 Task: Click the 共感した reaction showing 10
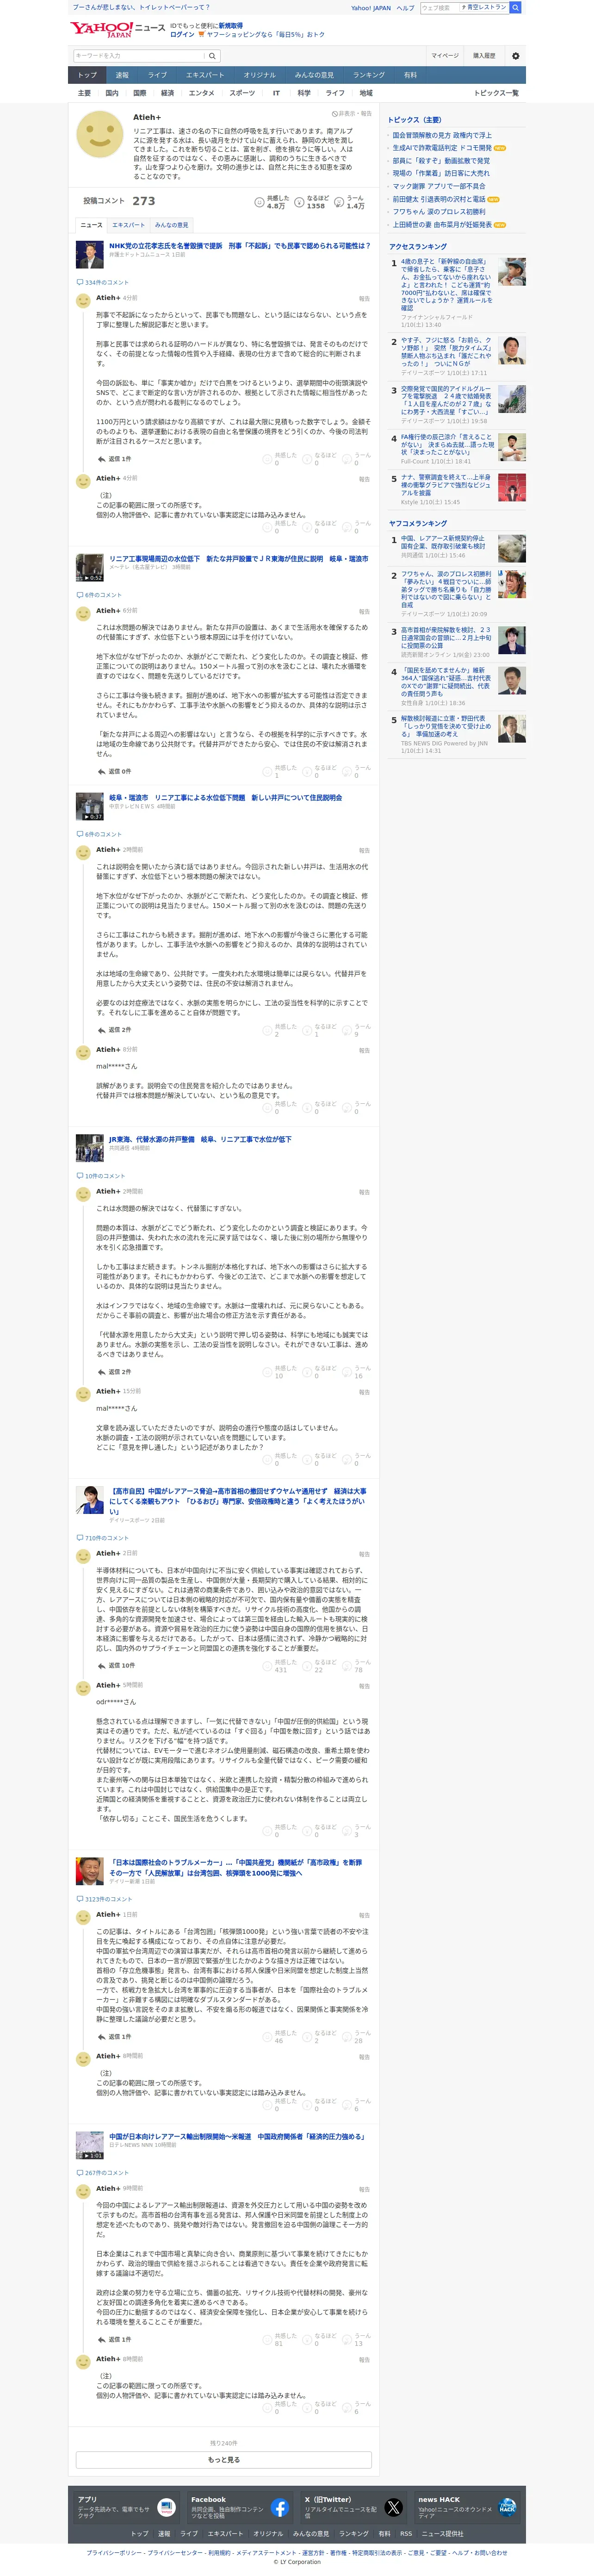pyautogui.click(x=279, y=1372)
